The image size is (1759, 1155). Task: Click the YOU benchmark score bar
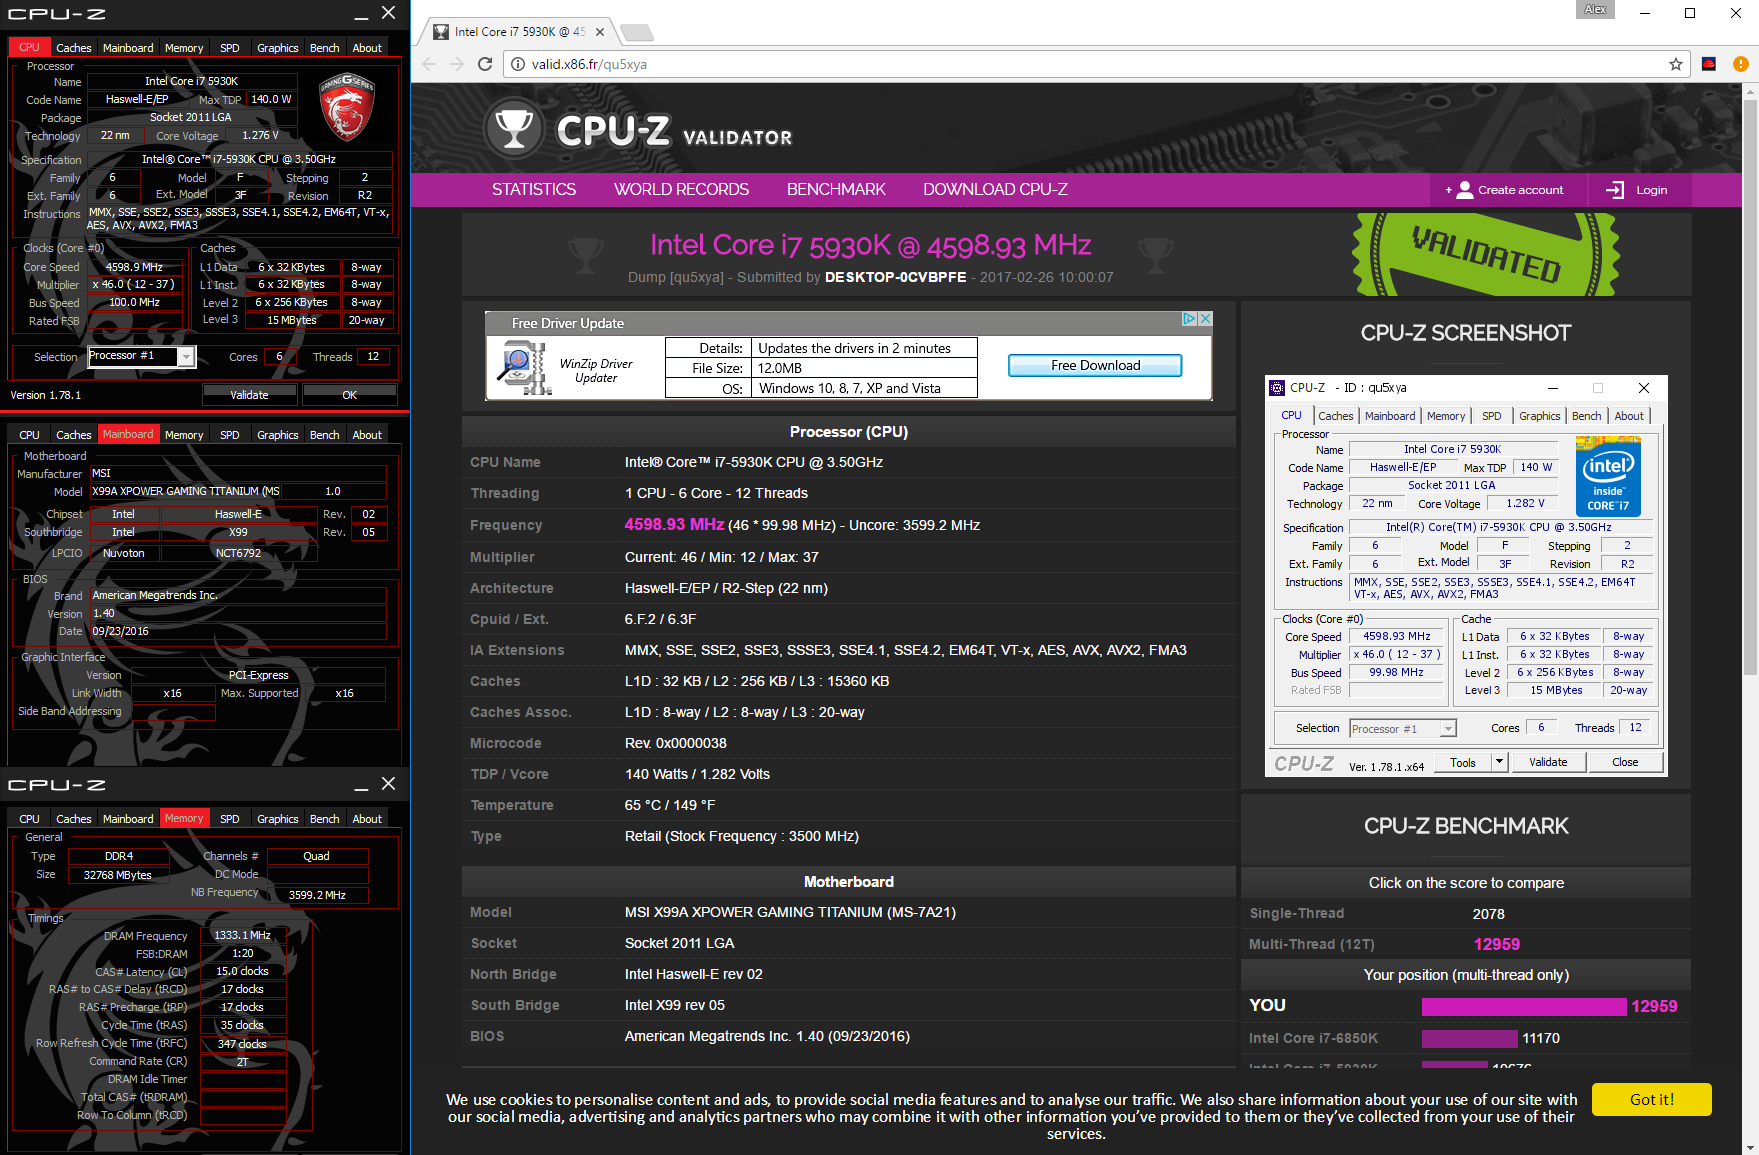coord(1524,1007)
